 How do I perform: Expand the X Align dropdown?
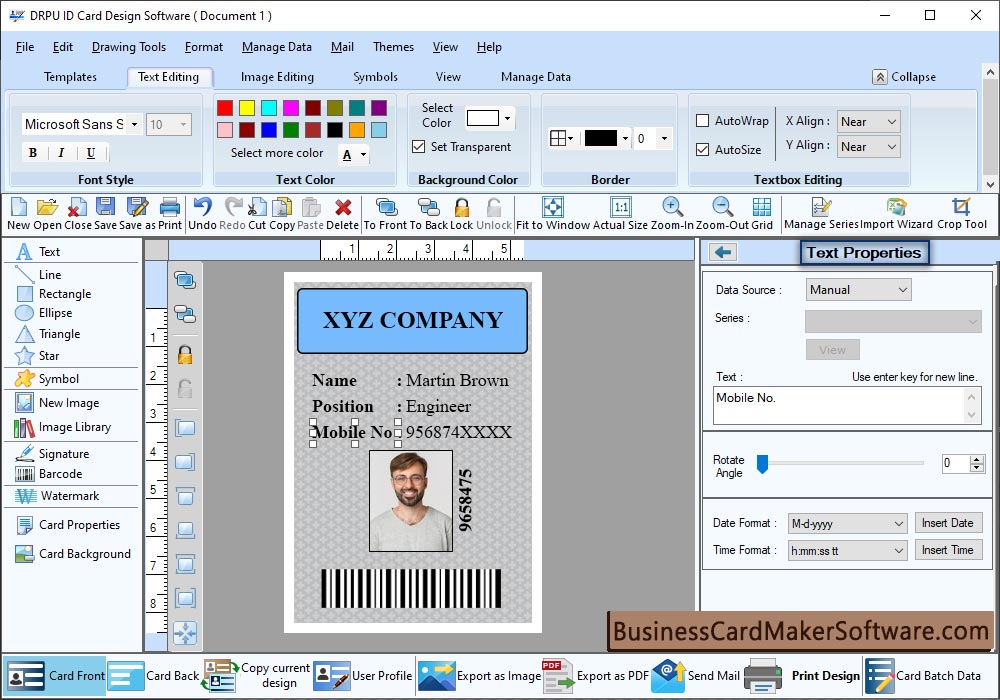coord(868,121)
